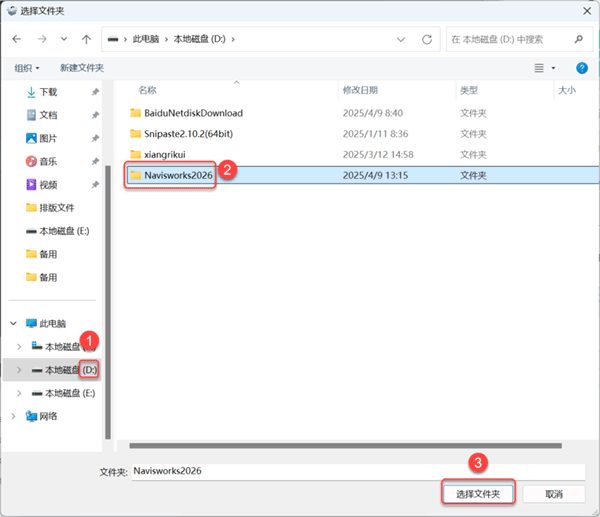Create a folder with 新建文件夹
The image size is (600, 517).
(82, 68)
